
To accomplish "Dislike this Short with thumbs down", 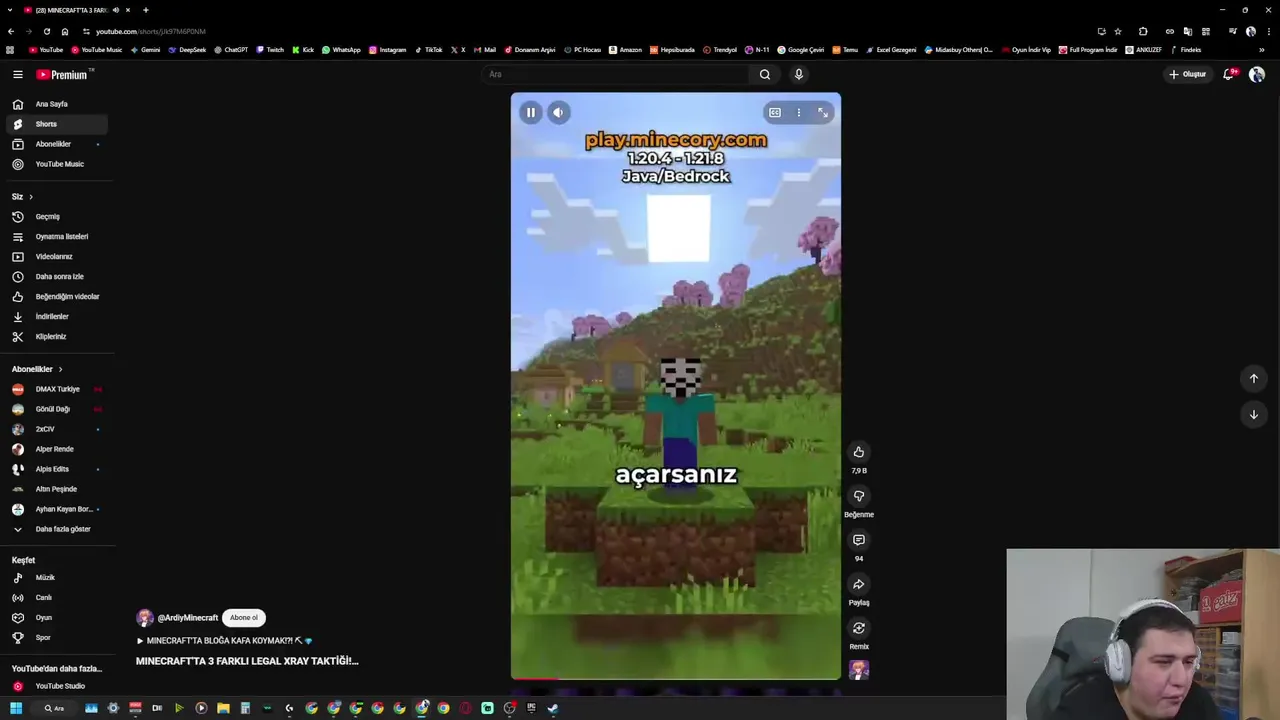I will pos(859,496).
